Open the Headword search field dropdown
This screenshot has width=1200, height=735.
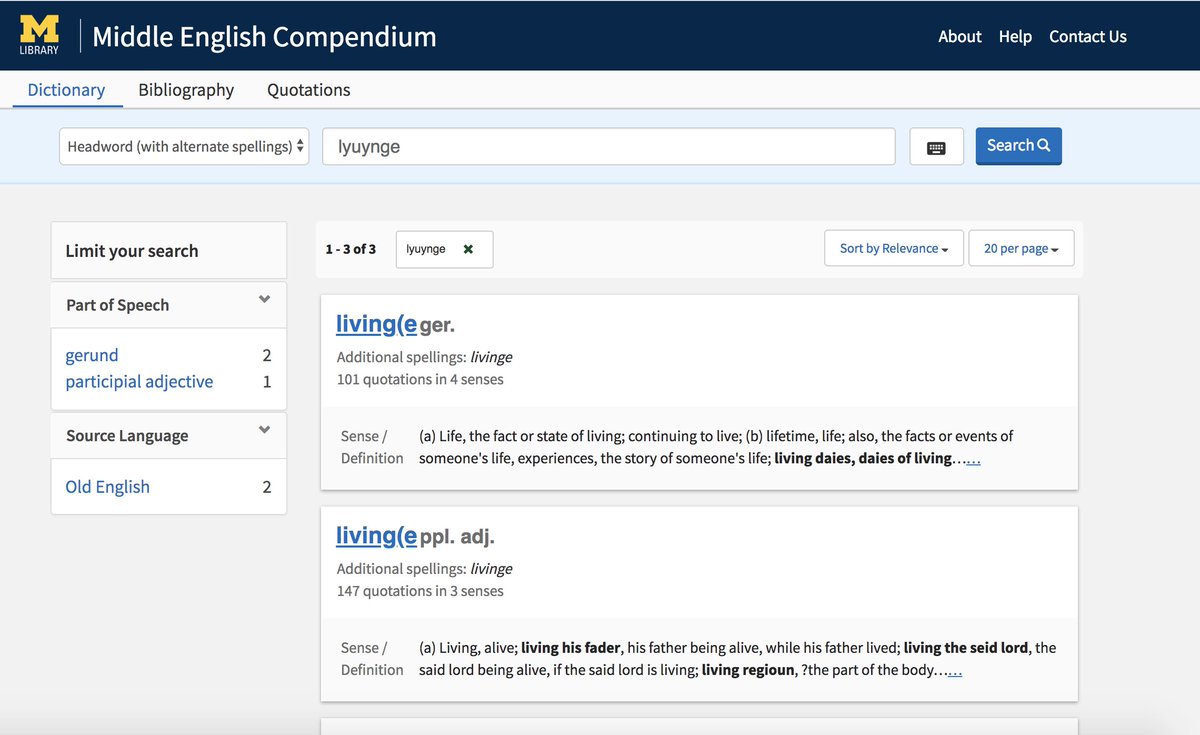pos(184,146)
